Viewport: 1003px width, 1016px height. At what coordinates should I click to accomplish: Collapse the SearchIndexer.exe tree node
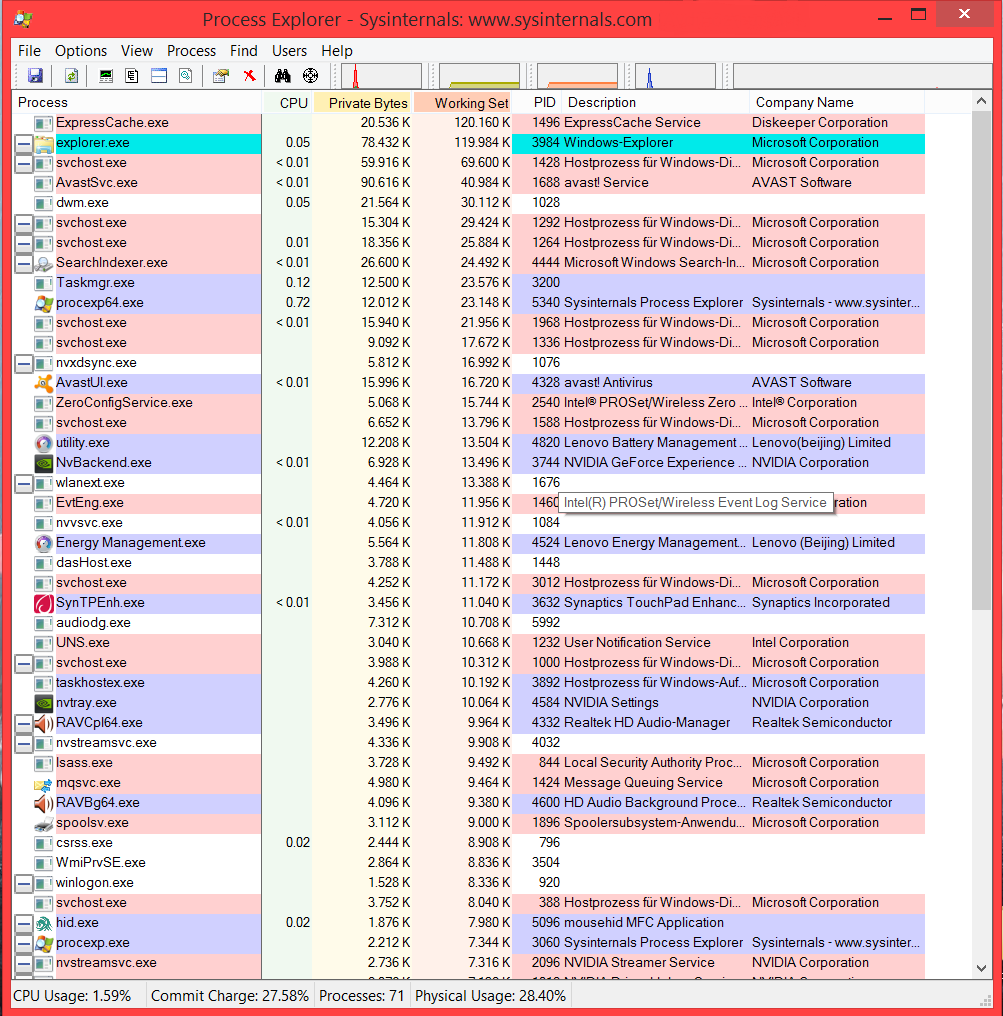[x=24, y=264]
